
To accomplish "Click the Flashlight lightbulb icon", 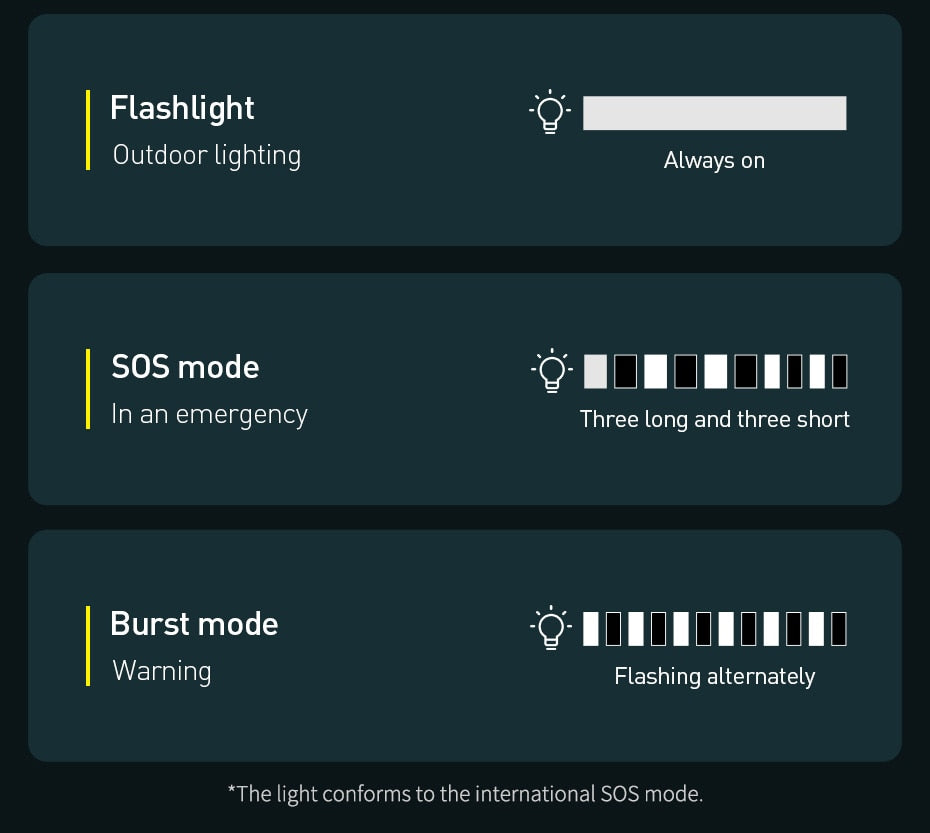I will pos(549,113).
